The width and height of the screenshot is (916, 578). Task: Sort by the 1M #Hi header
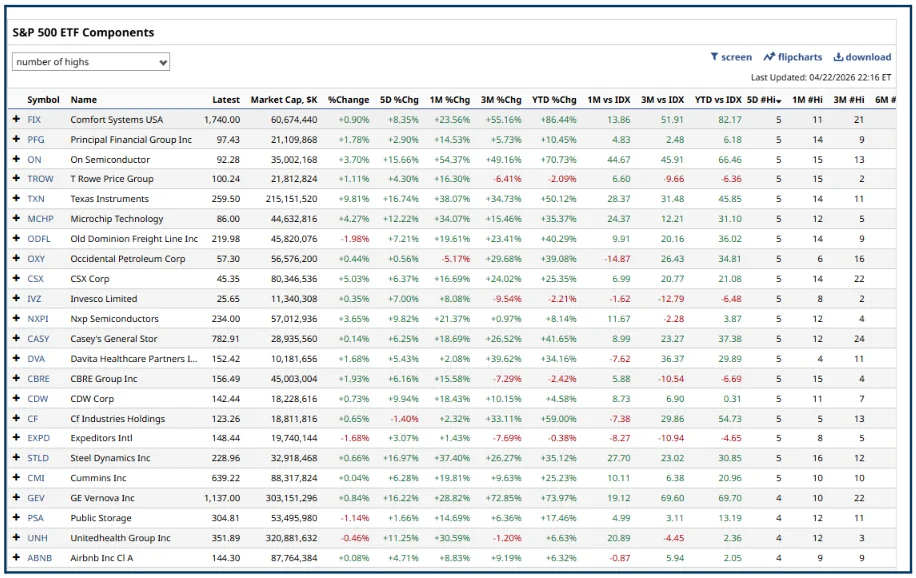(x=807, y=99)
